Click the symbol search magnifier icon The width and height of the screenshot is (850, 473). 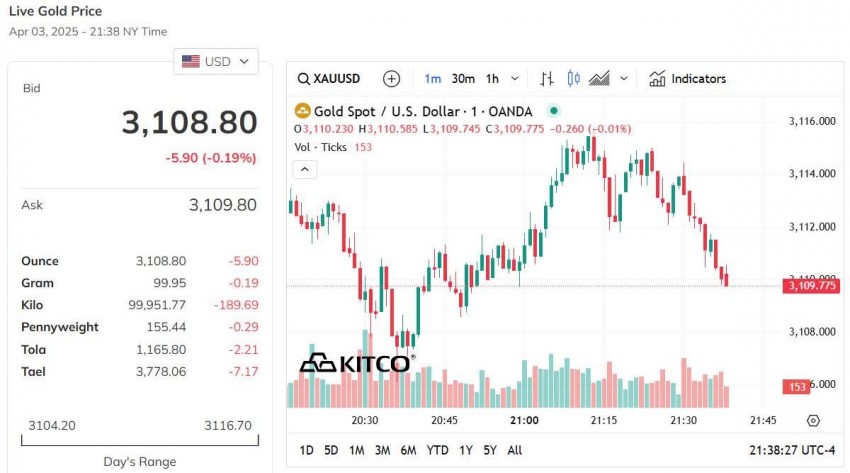point(304,79)
